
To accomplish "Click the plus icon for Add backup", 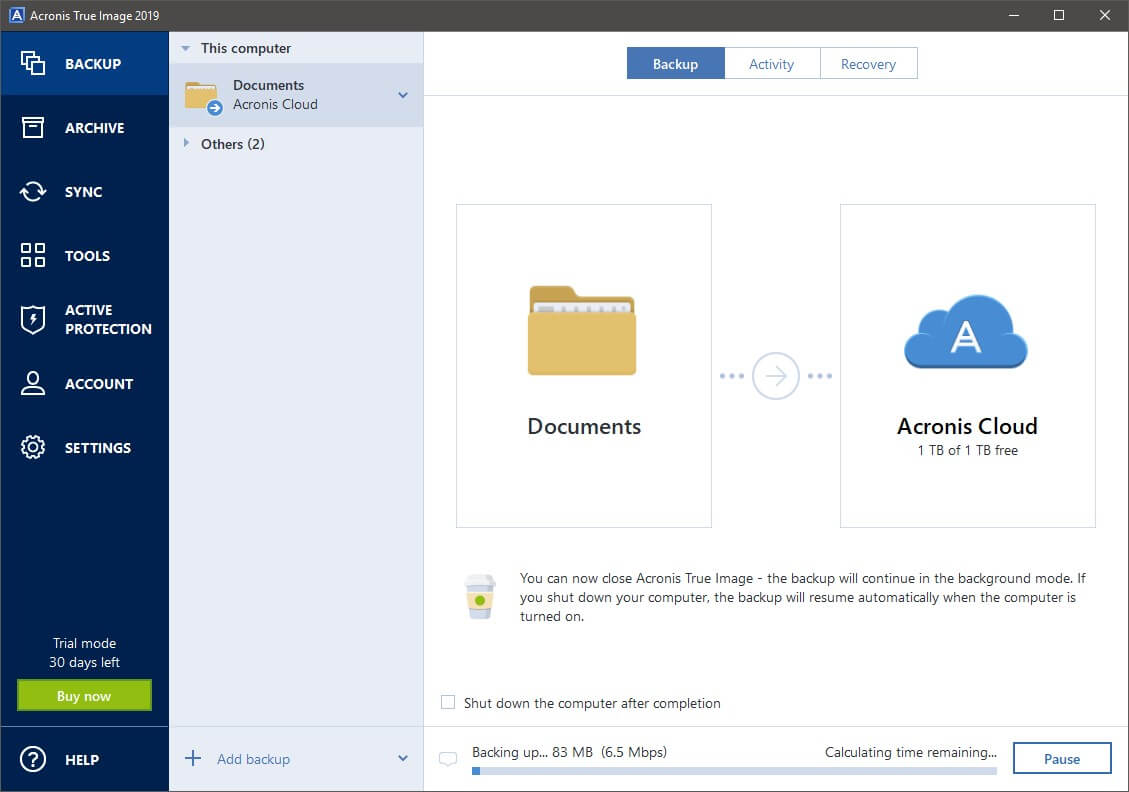I will [x=193, y=758].
